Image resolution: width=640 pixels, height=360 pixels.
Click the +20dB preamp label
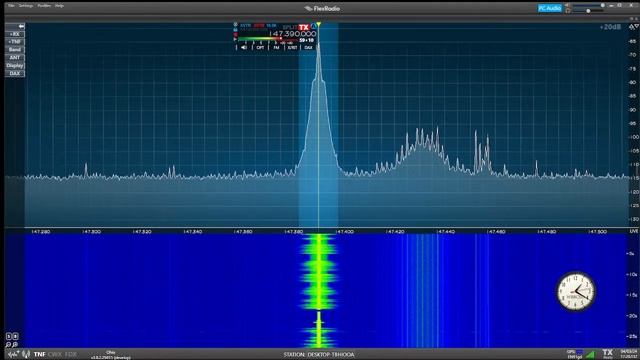pyautogui.click(x=610, y=27)
